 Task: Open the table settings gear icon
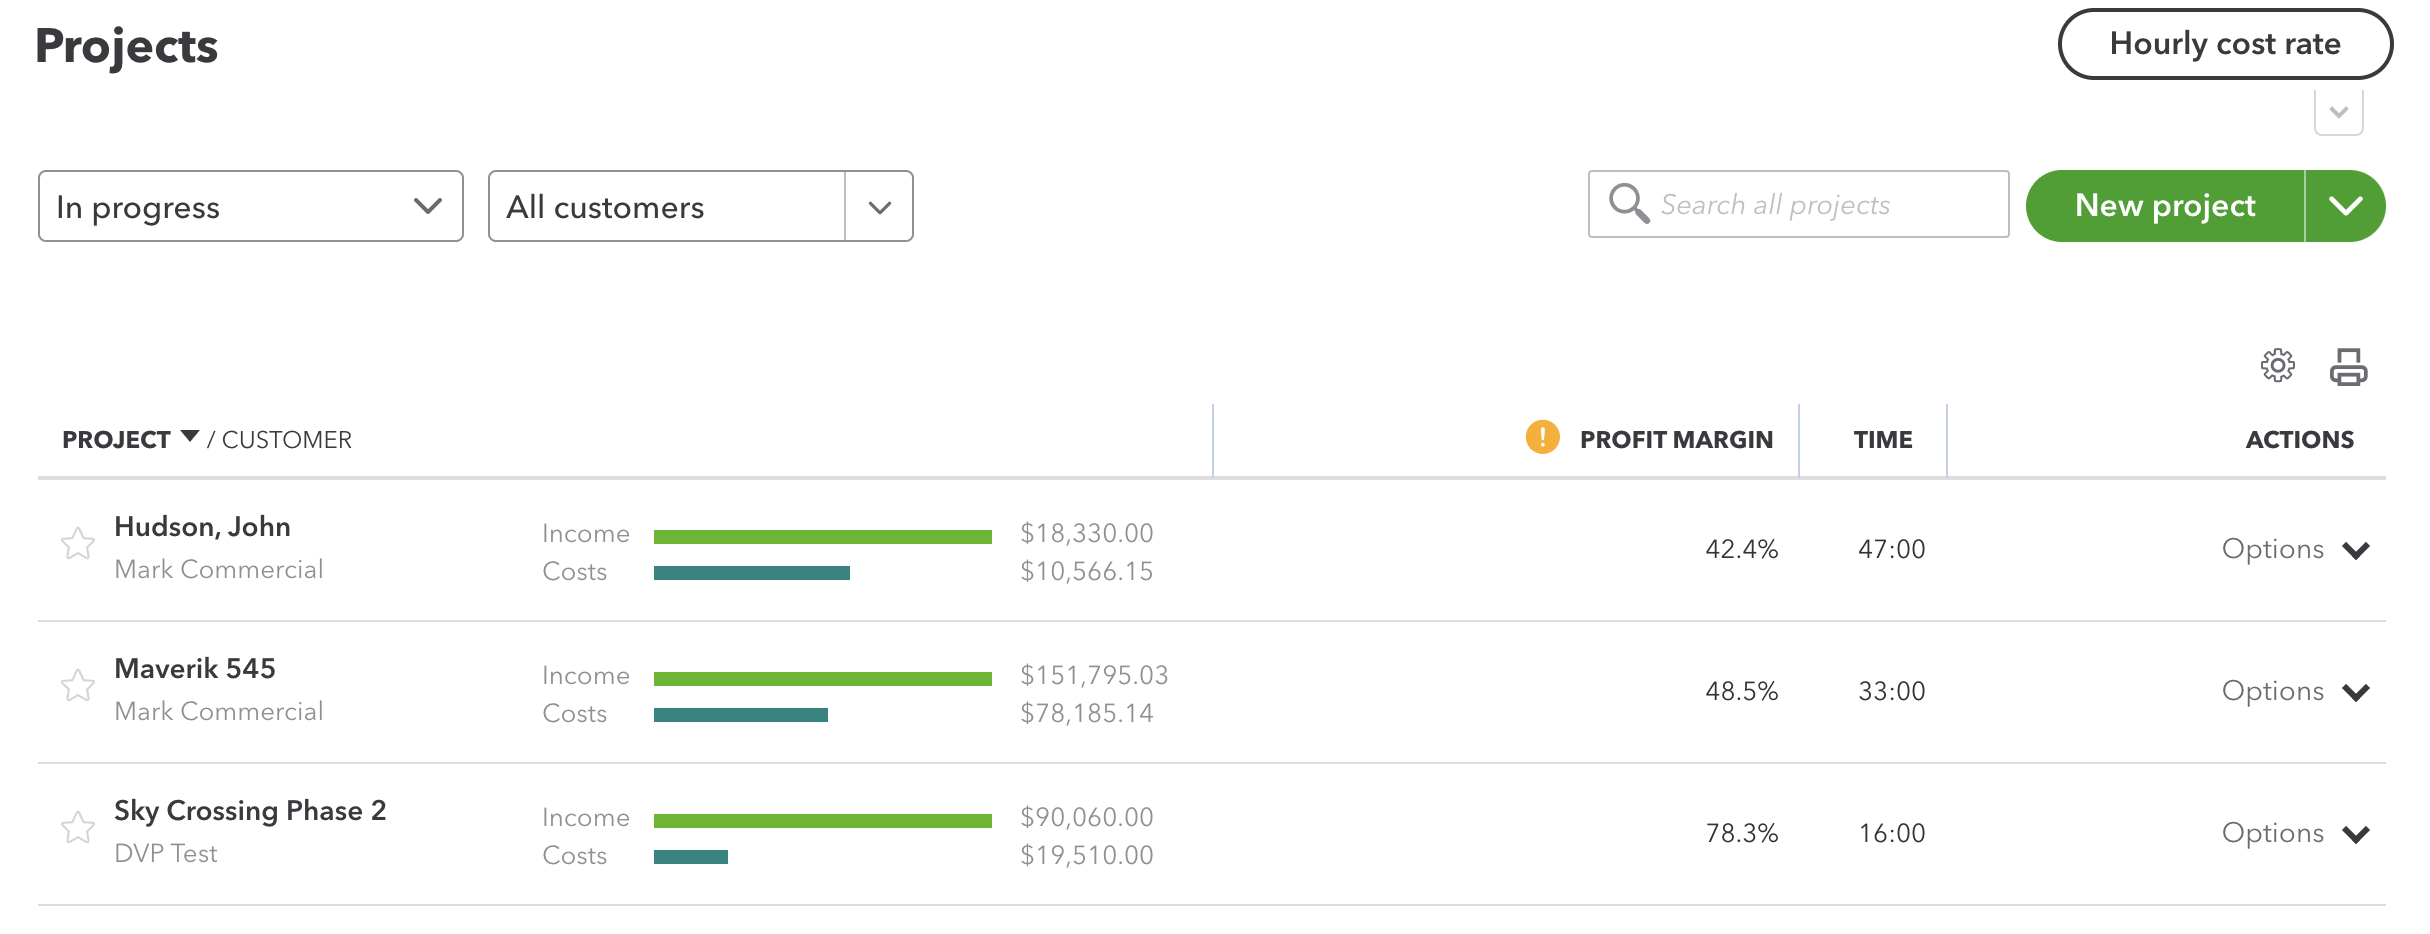click(x=2278, y=366)
